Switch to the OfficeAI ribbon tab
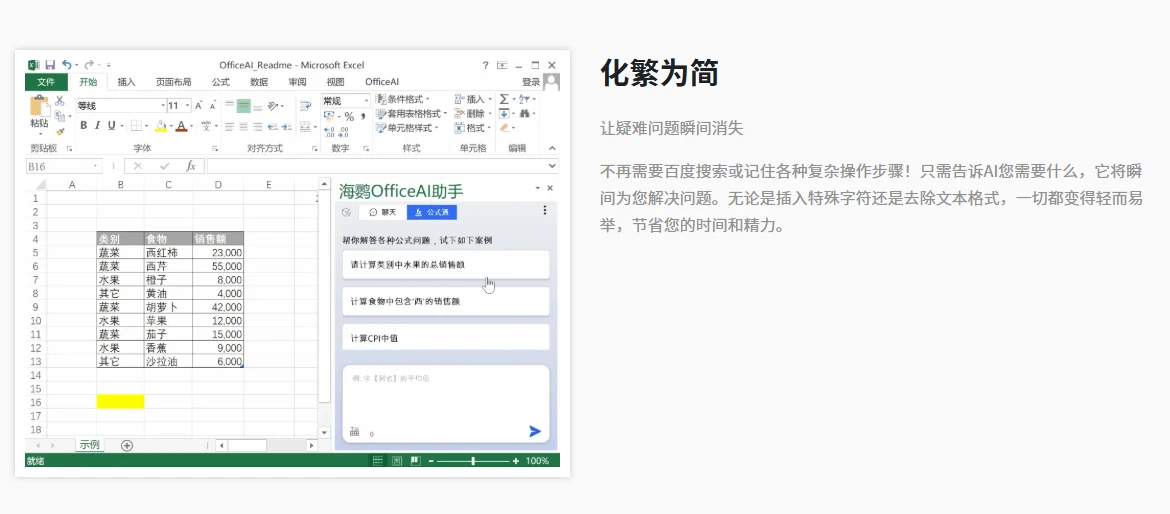 pos(382,82)
